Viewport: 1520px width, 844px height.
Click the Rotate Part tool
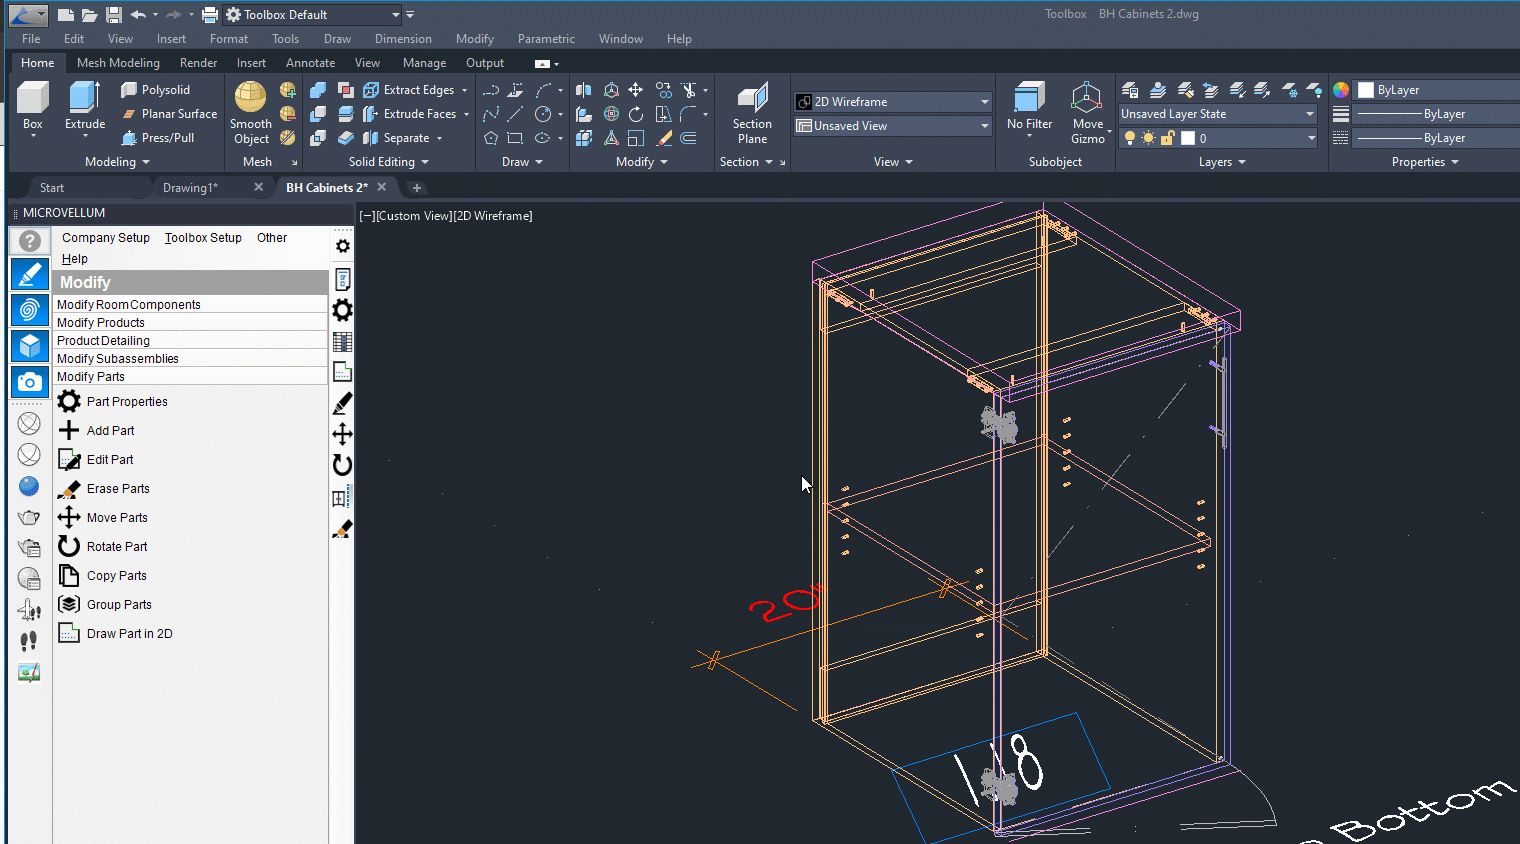coord(116,547)
